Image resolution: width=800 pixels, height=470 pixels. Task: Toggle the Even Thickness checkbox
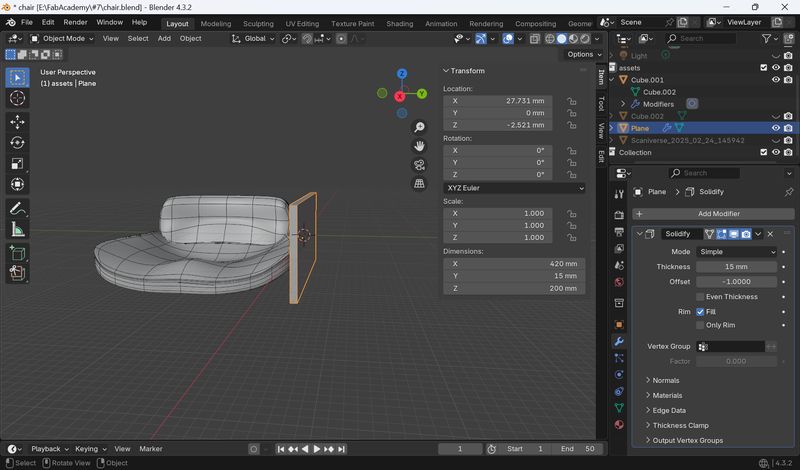coord(700,296)
